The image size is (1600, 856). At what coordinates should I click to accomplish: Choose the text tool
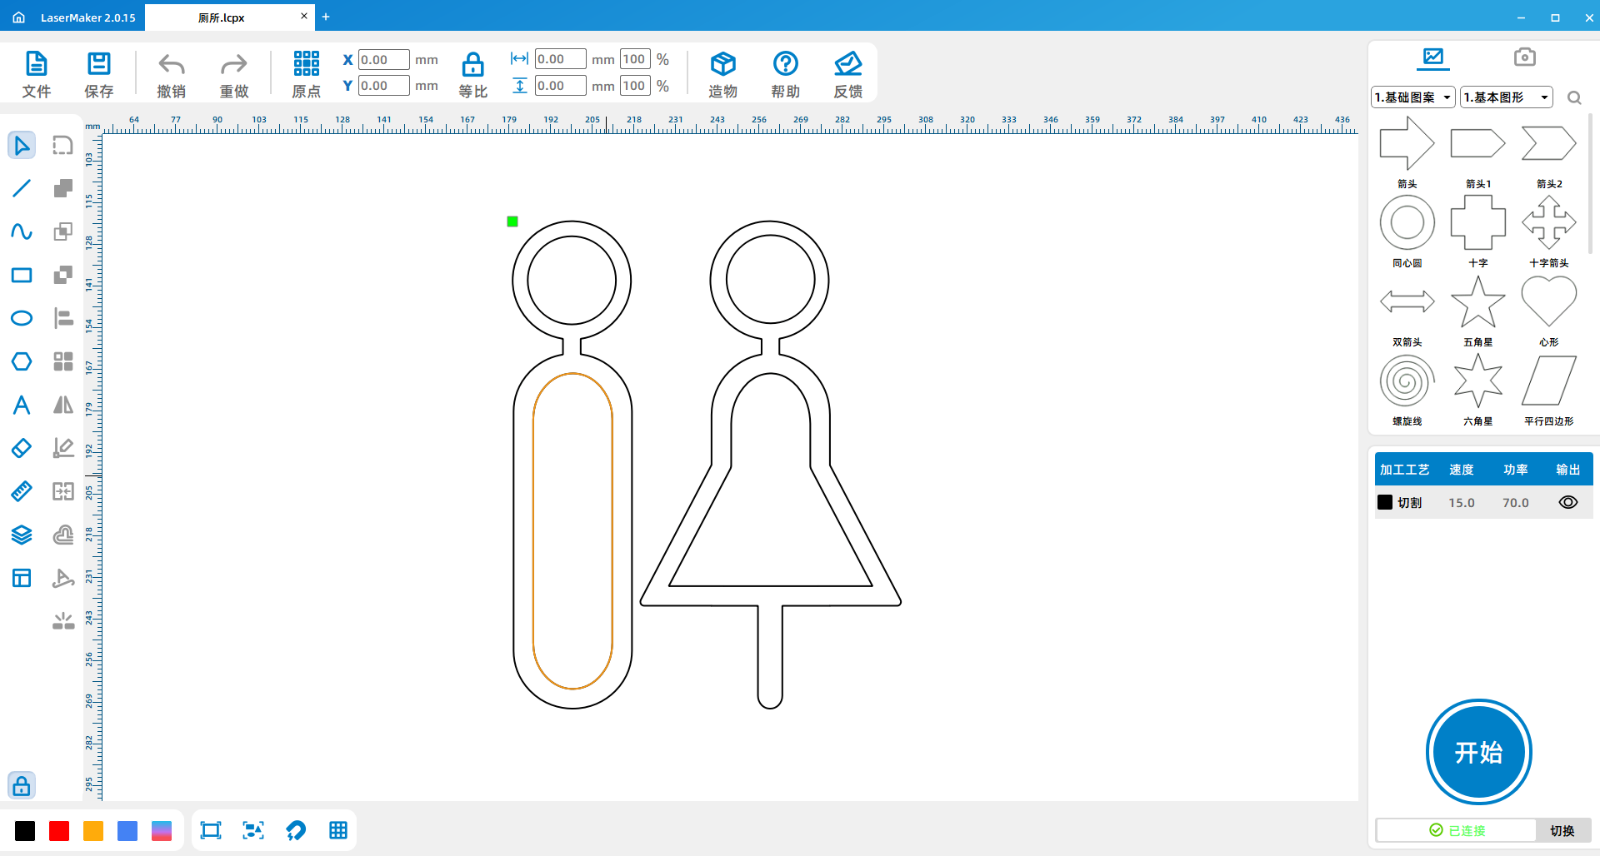pos(21,405)
